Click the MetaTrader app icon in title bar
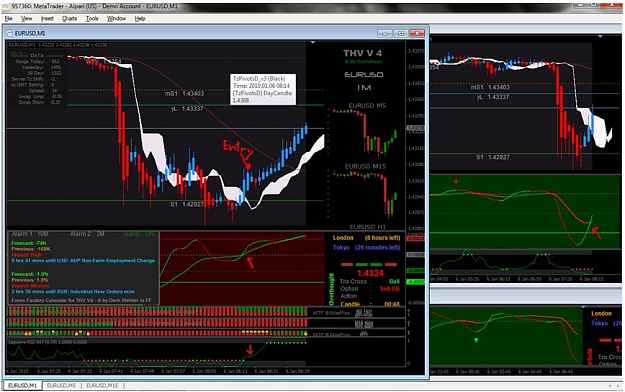Screen dimensions: 625x392 click(6, 6)
